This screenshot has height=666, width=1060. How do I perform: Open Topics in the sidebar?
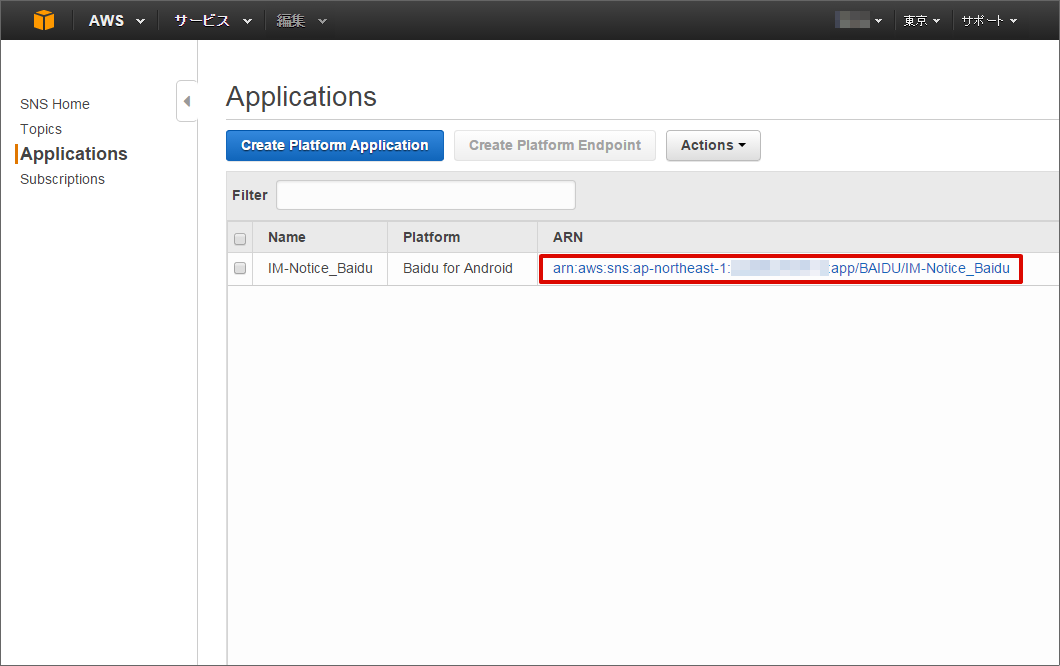pos(41,129)
